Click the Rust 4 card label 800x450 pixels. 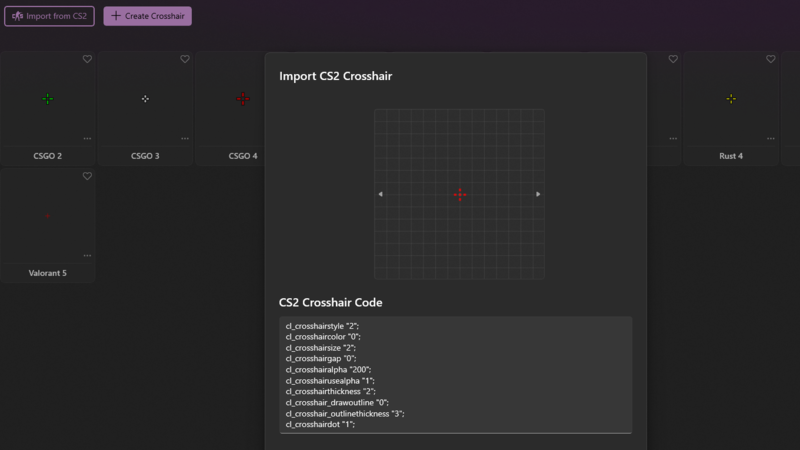tap(731, 156)
